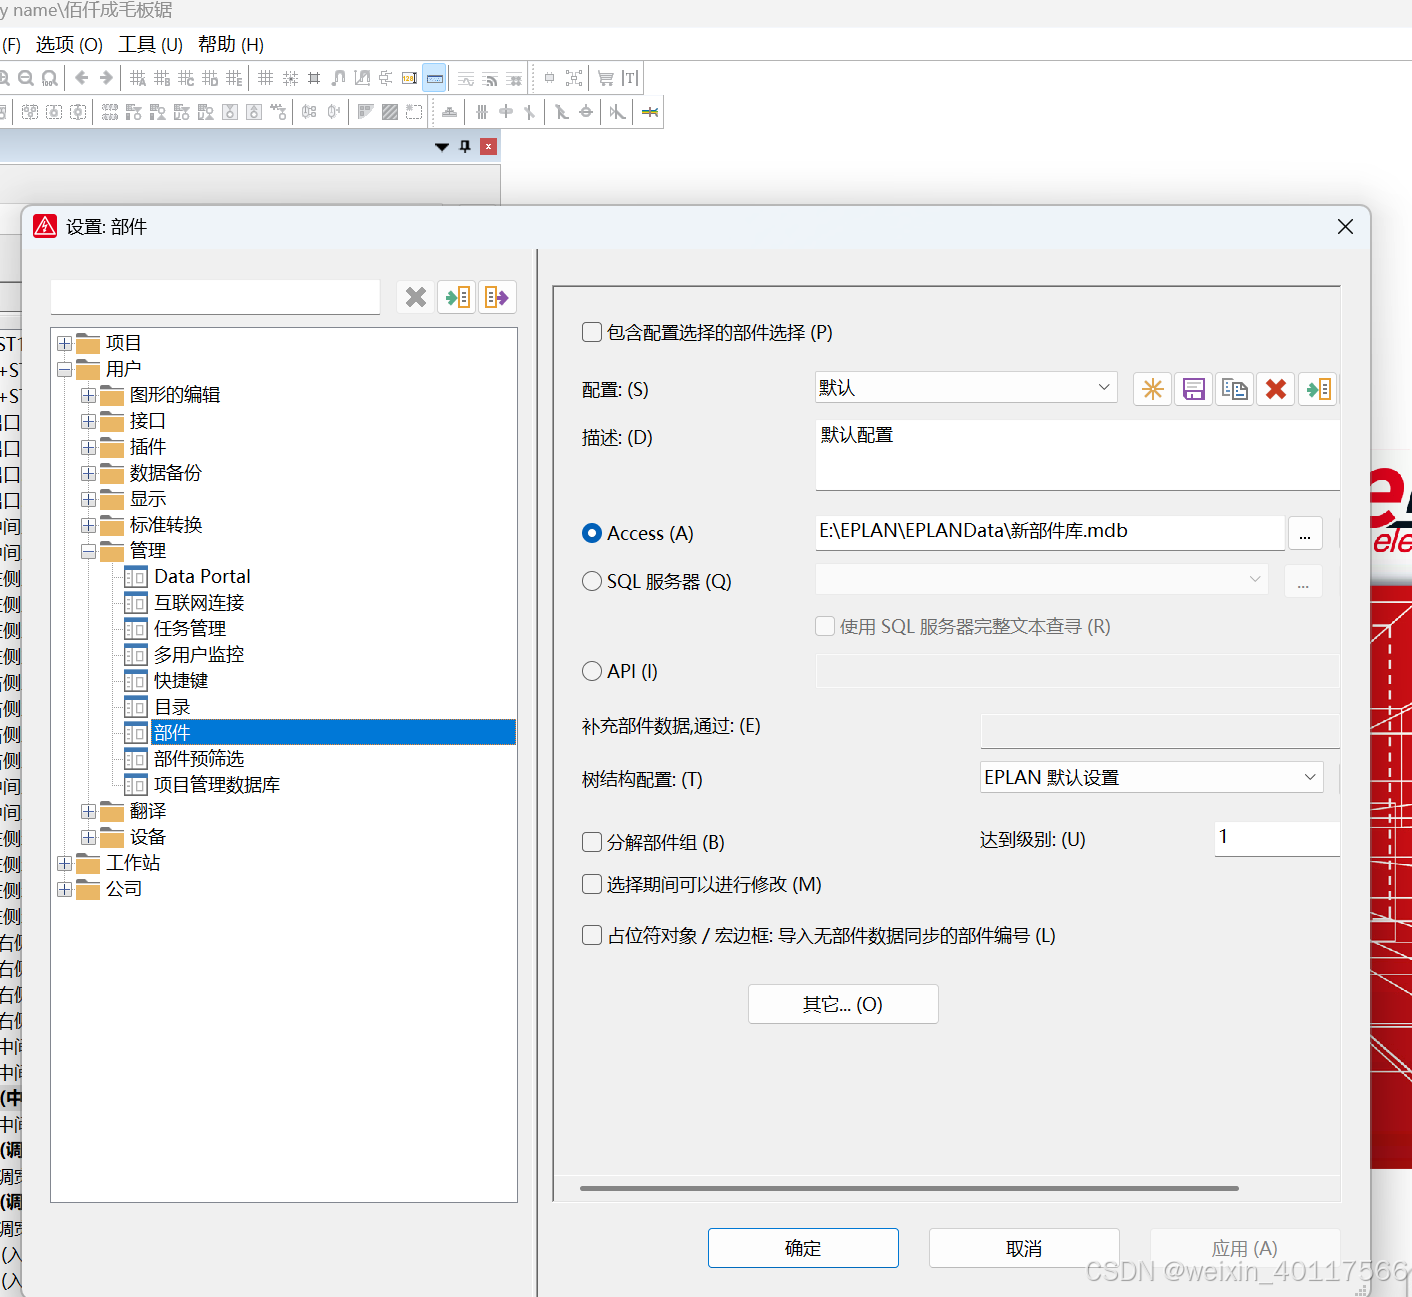This screenshot has width=1412, height=1297.
Task: Click the 确定 button
Action: pyautogui.click(x=803, y=1248)
